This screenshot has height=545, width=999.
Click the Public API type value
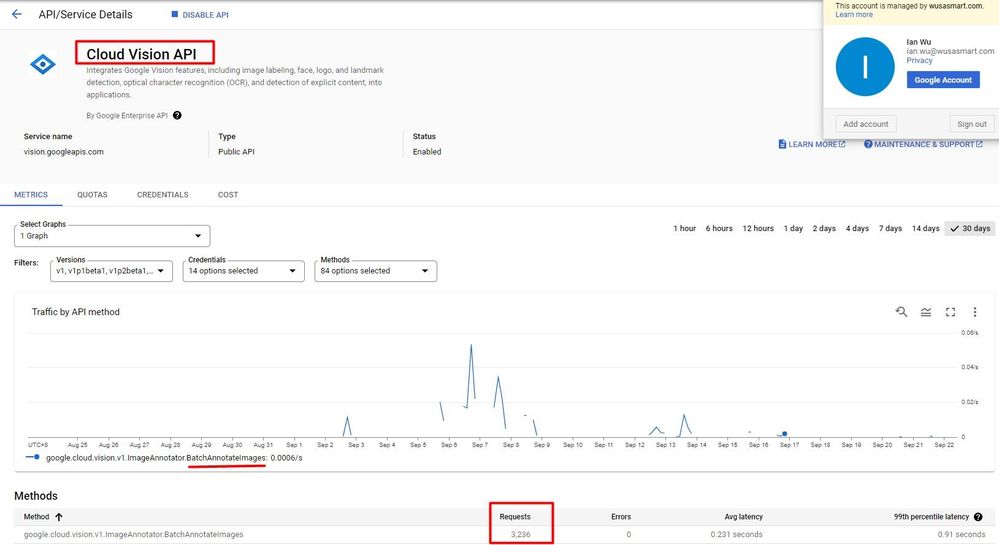[236, 152]
